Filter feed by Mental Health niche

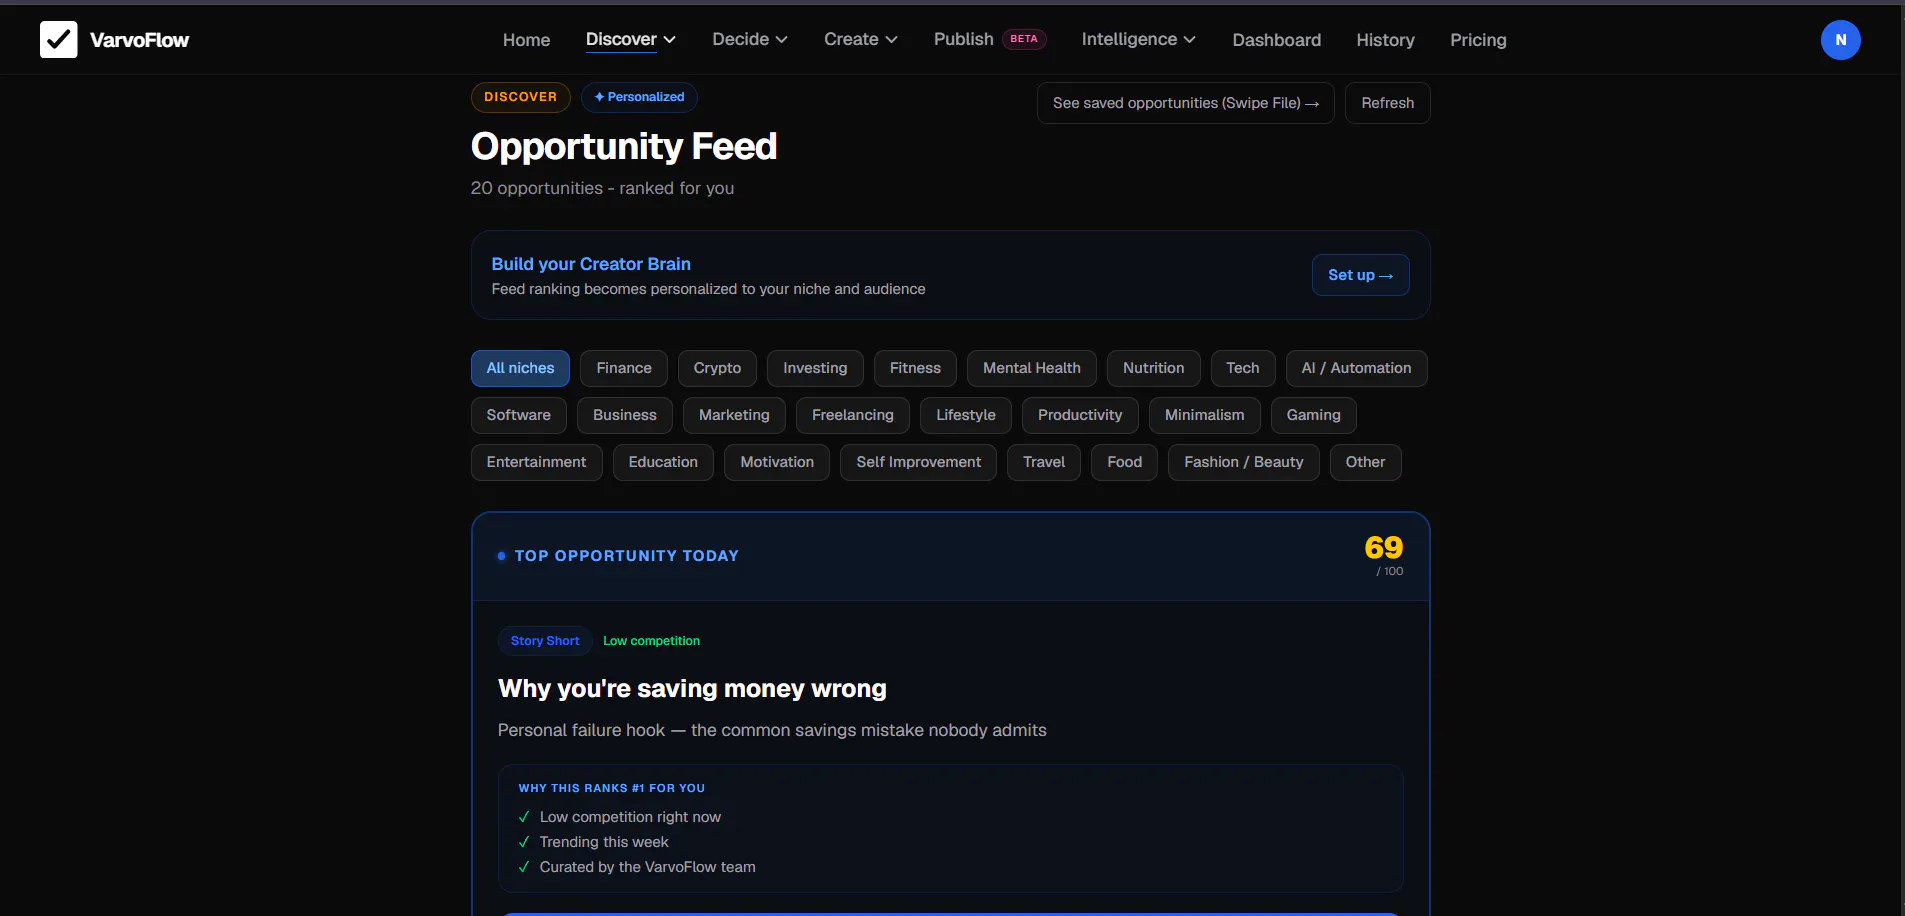[1031, 368]
